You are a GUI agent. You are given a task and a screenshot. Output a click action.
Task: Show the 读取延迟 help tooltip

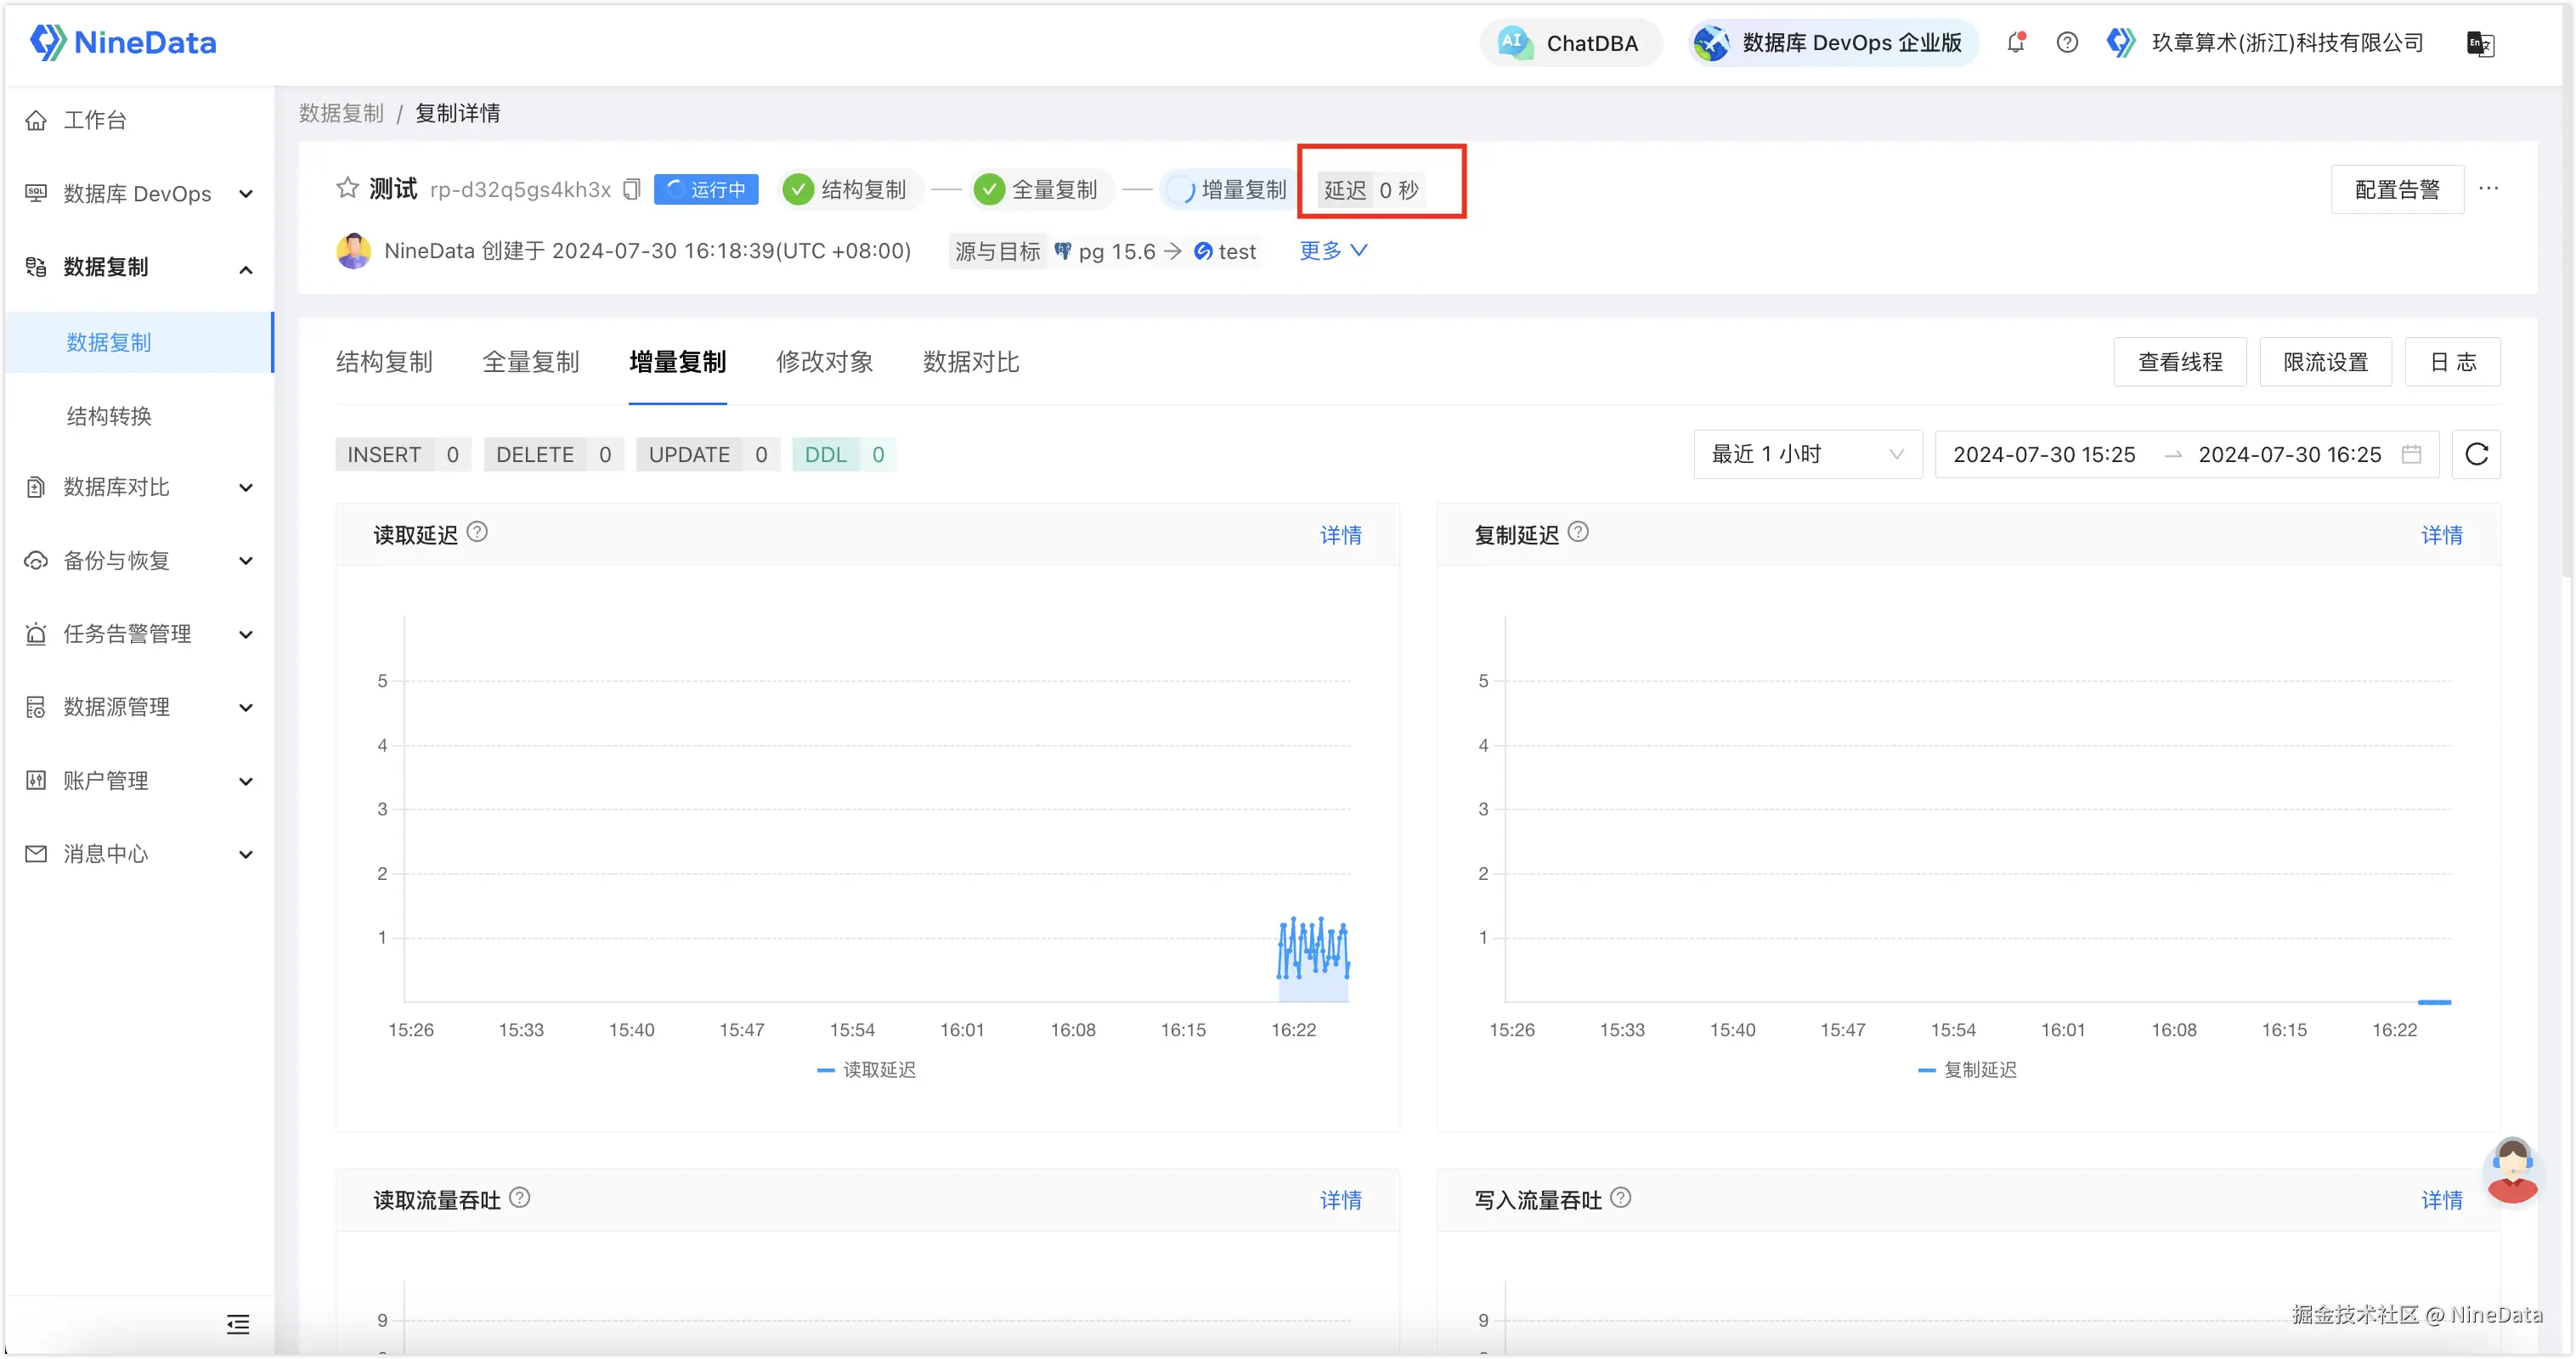tap(478, 532)
